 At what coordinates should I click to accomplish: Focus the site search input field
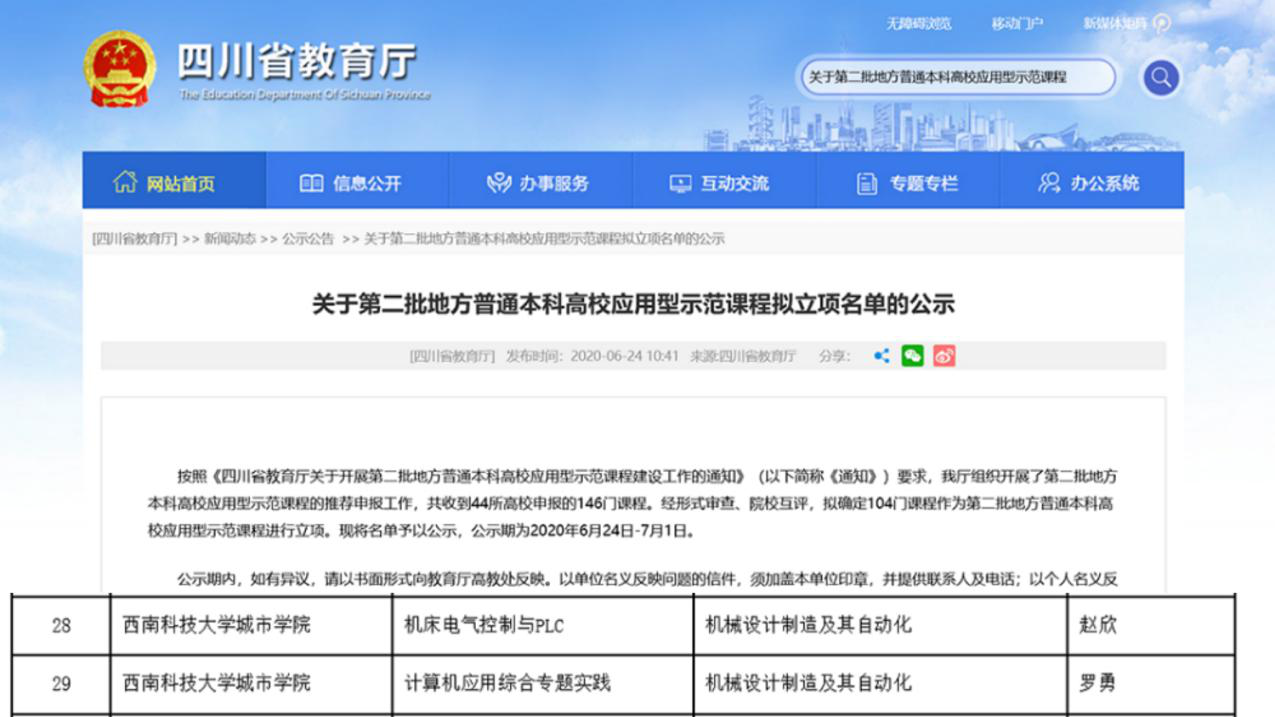tap(955, 77)
